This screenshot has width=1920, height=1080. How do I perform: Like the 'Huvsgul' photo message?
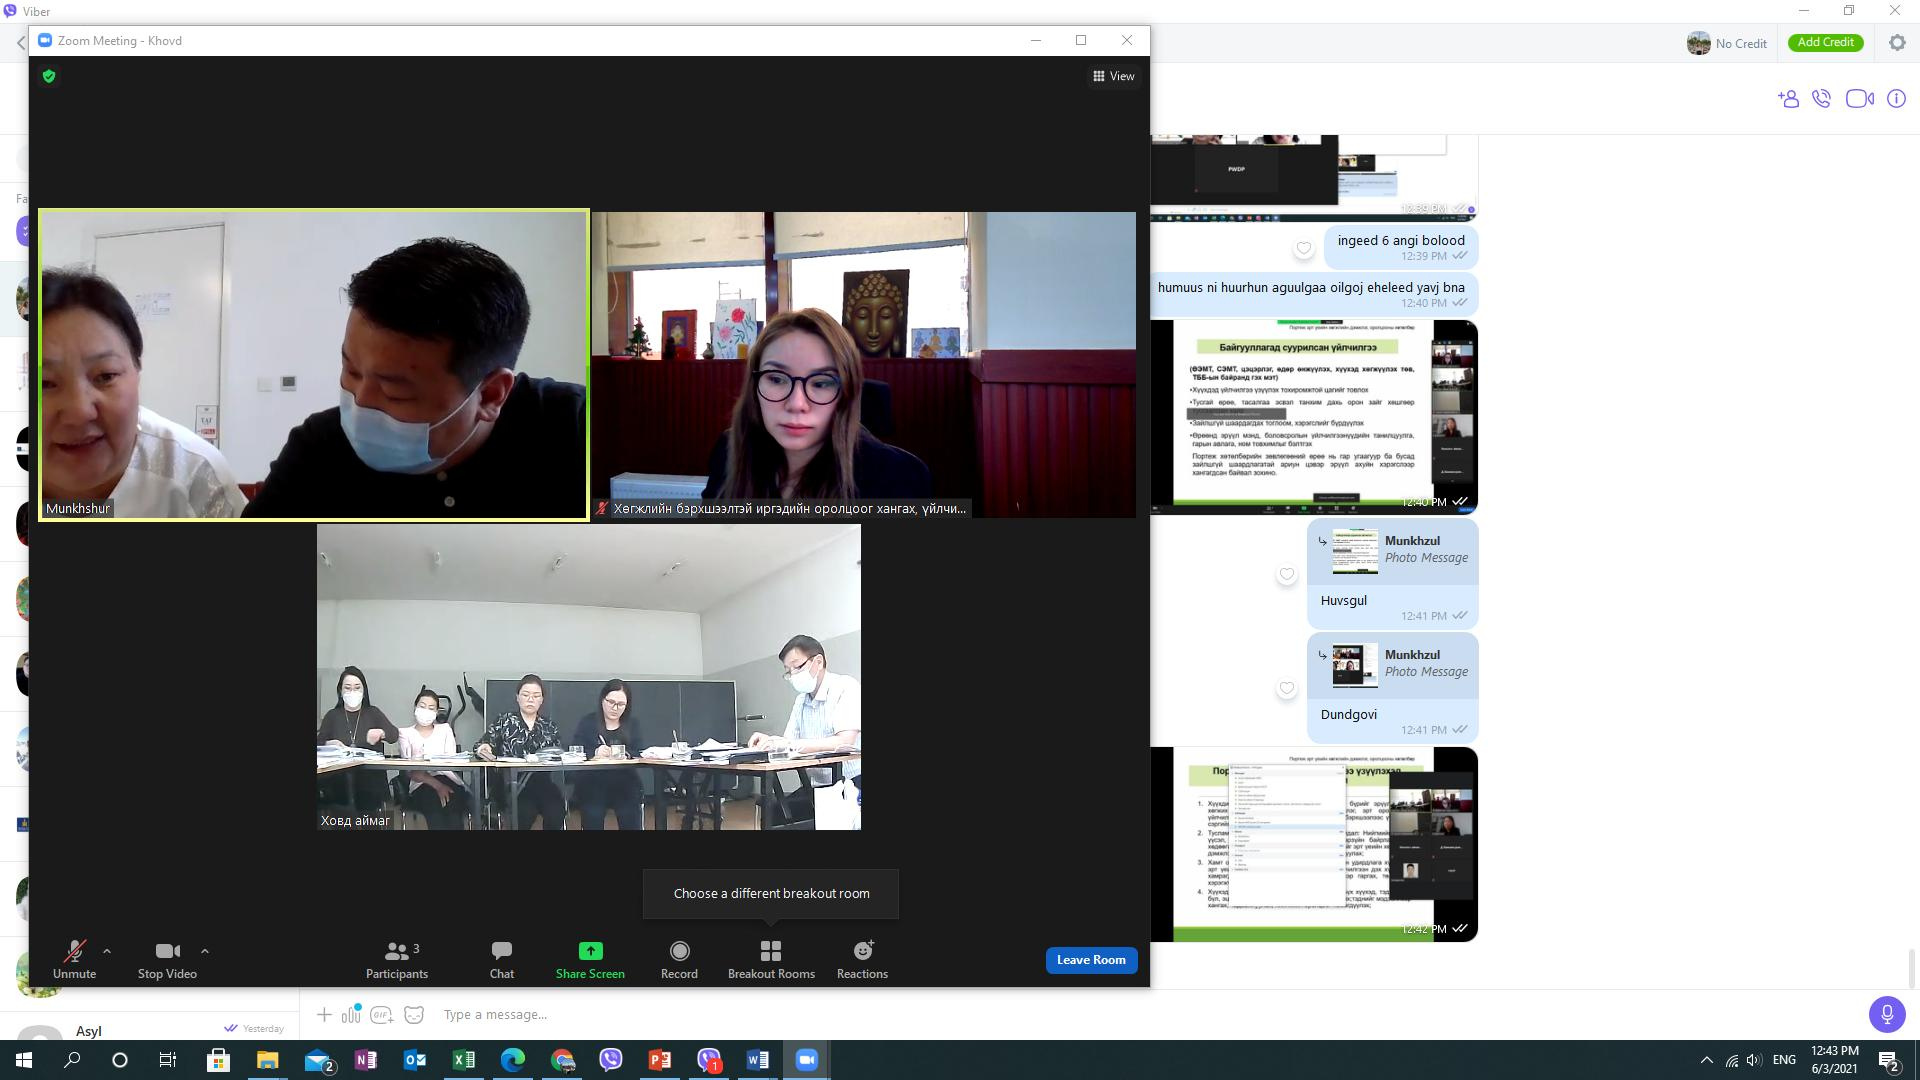click(x=1287, y=574)
